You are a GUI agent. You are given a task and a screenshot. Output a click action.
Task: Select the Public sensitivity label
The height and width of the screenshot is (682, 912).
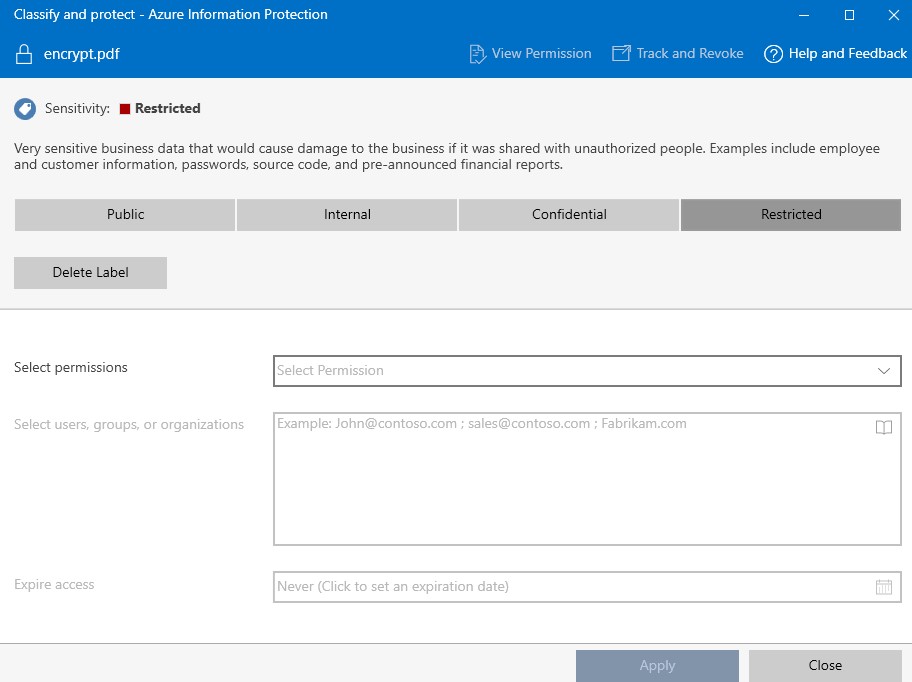coord(125,215)
